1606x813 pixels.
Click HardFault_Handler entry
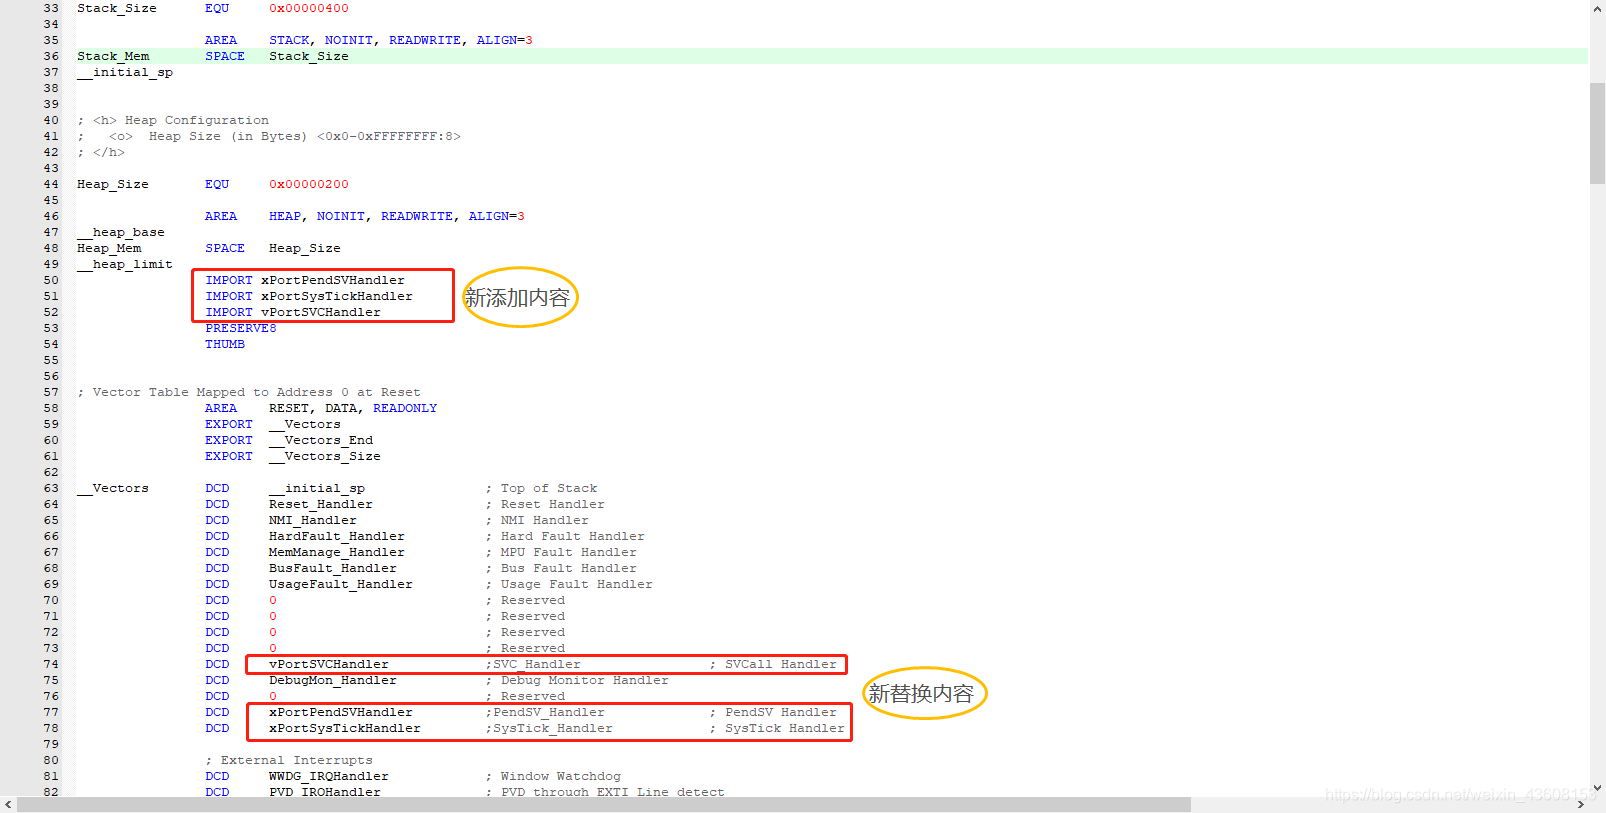pos(337,536)
